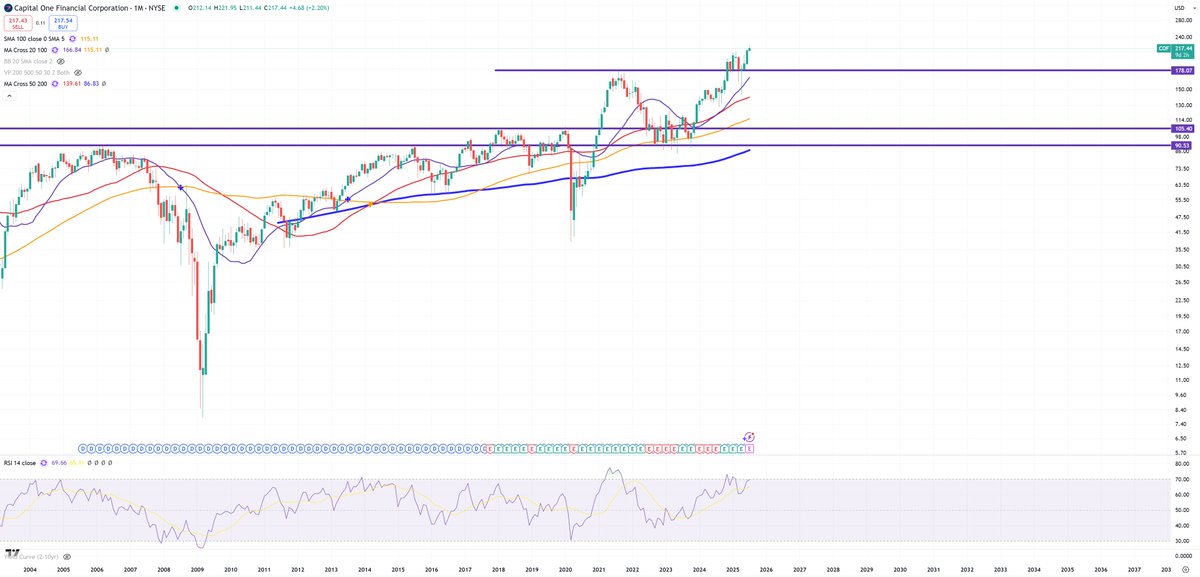Click the green market status dot
Image resolution: width=1200 pixels, height=577 pixels.
[x=176, y=8]
